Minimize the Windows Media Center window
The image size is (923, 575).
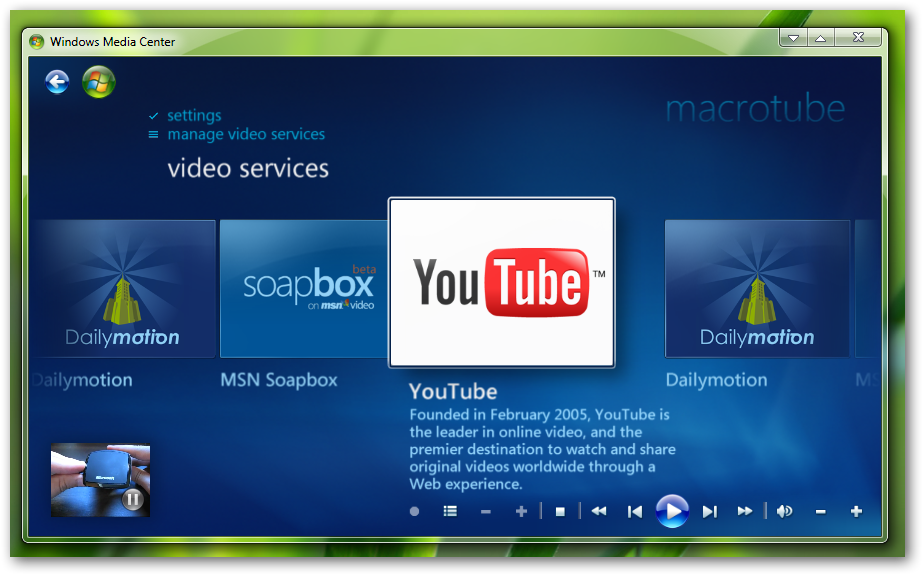(793, 38)
